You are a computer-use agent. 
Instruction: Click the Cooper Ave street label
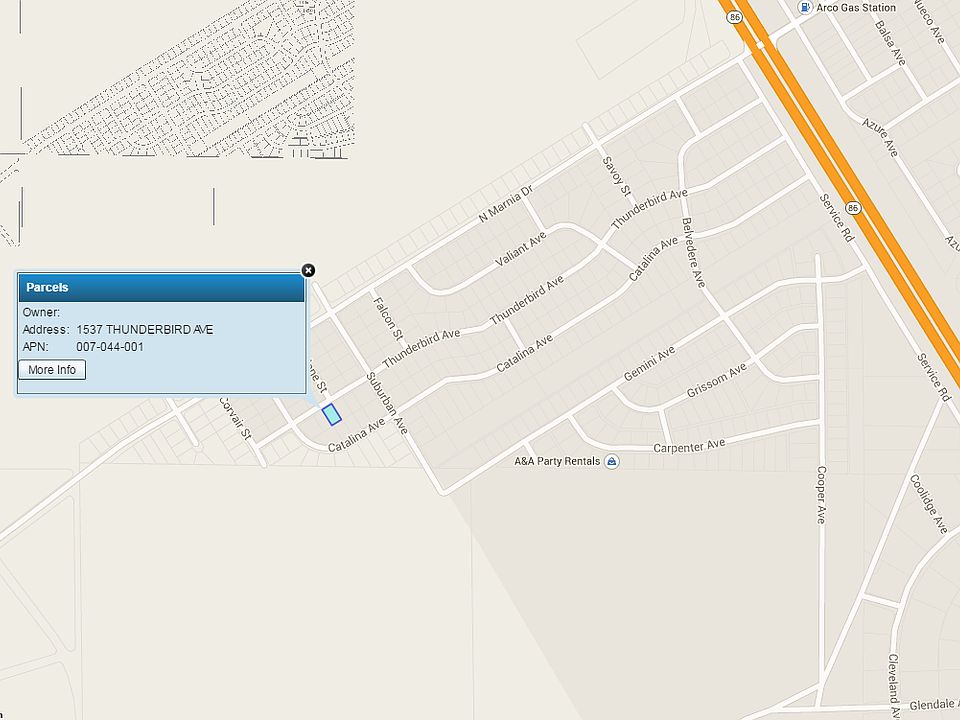821,495
